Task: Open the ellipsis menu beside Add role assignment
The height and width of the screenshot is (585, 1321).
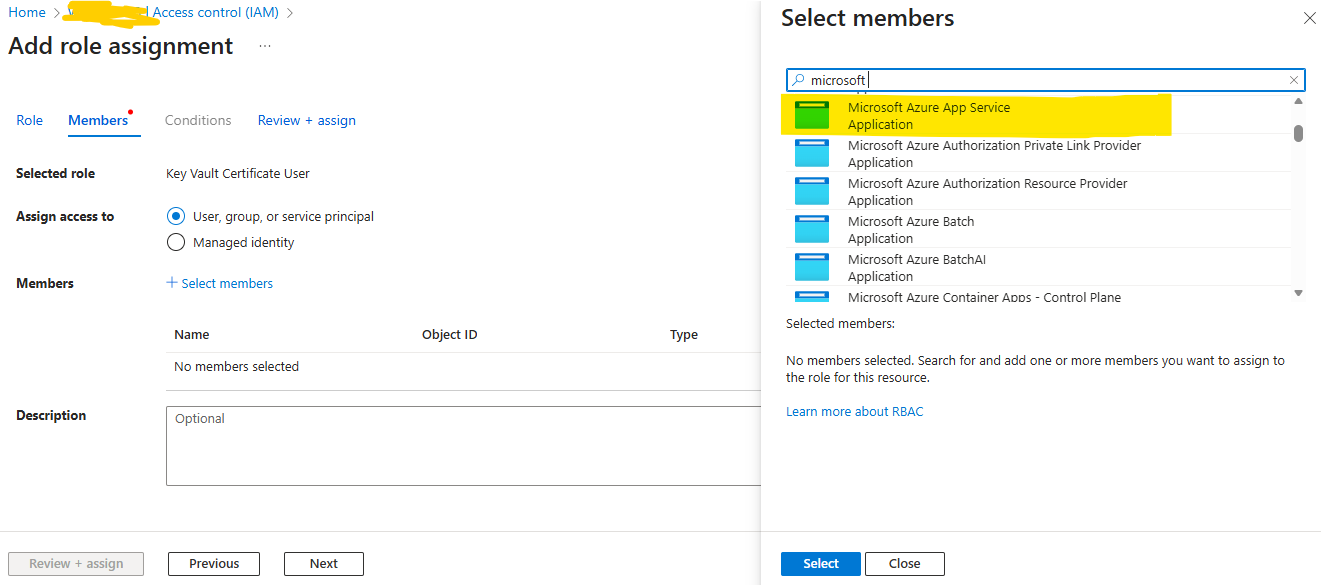Action: point(265,46)
